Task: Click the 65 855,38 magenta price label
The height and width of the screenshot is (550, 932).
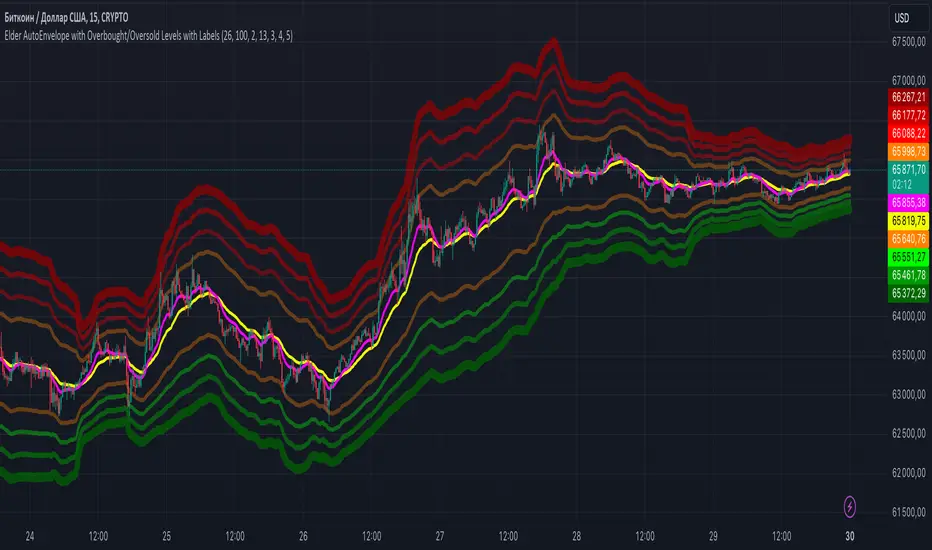Action: pos(909,203)
